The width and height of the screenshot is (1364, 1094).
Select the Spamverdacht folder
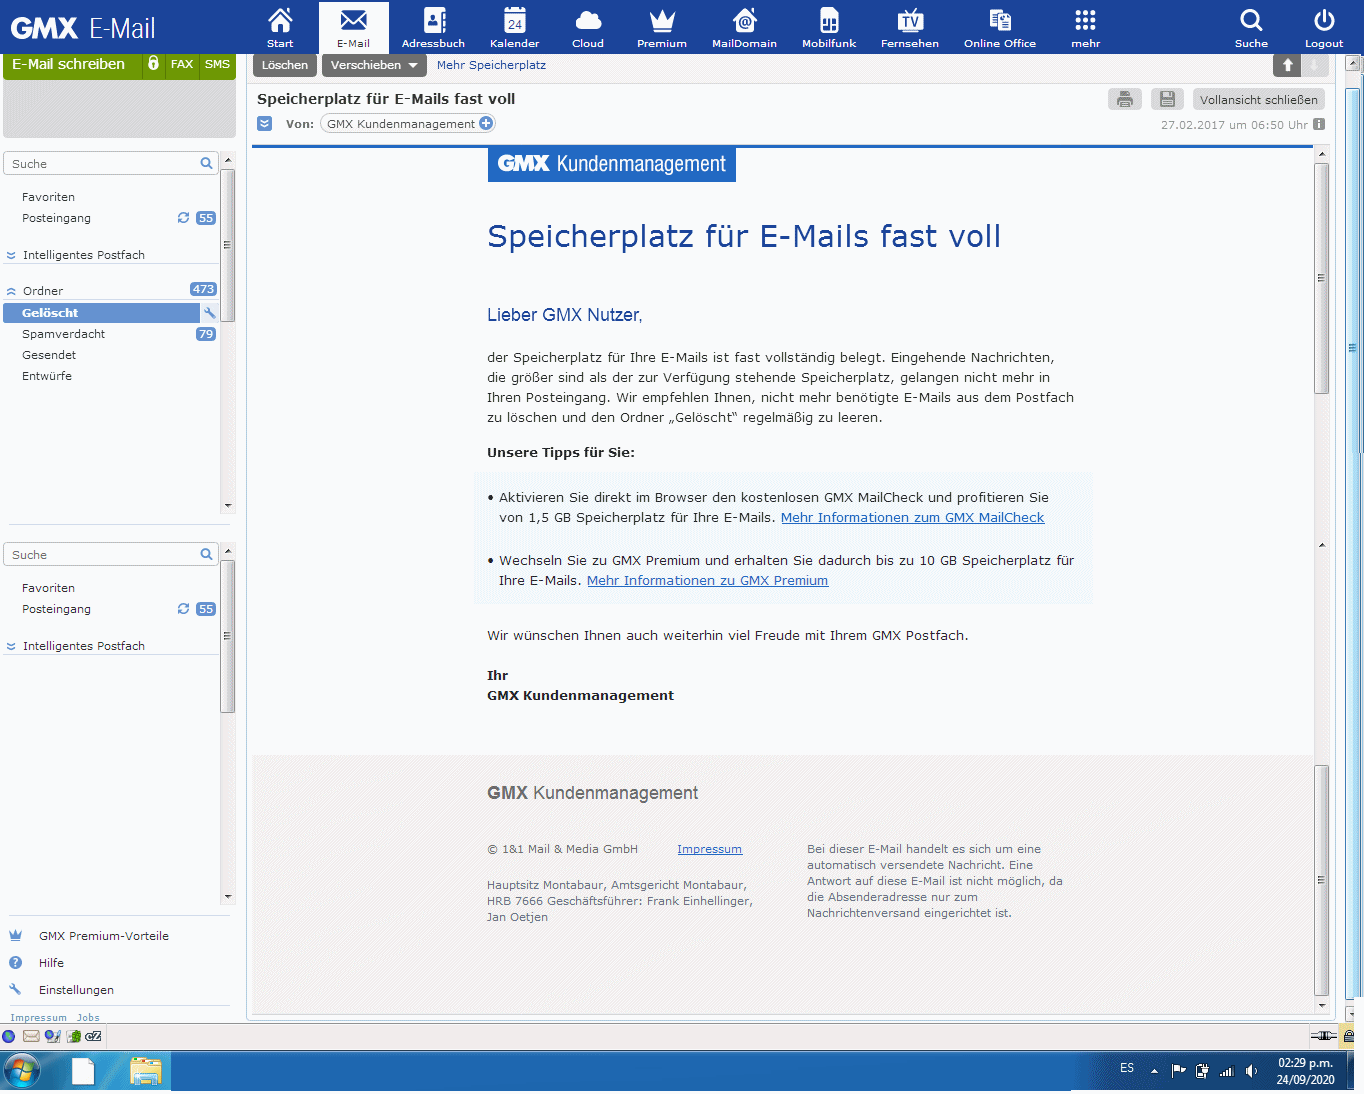[63, 334]
